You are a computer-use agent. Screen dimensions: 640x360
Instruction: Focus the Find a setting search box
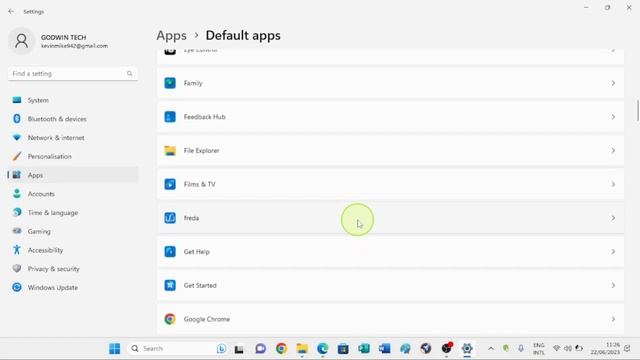[73, 73]
